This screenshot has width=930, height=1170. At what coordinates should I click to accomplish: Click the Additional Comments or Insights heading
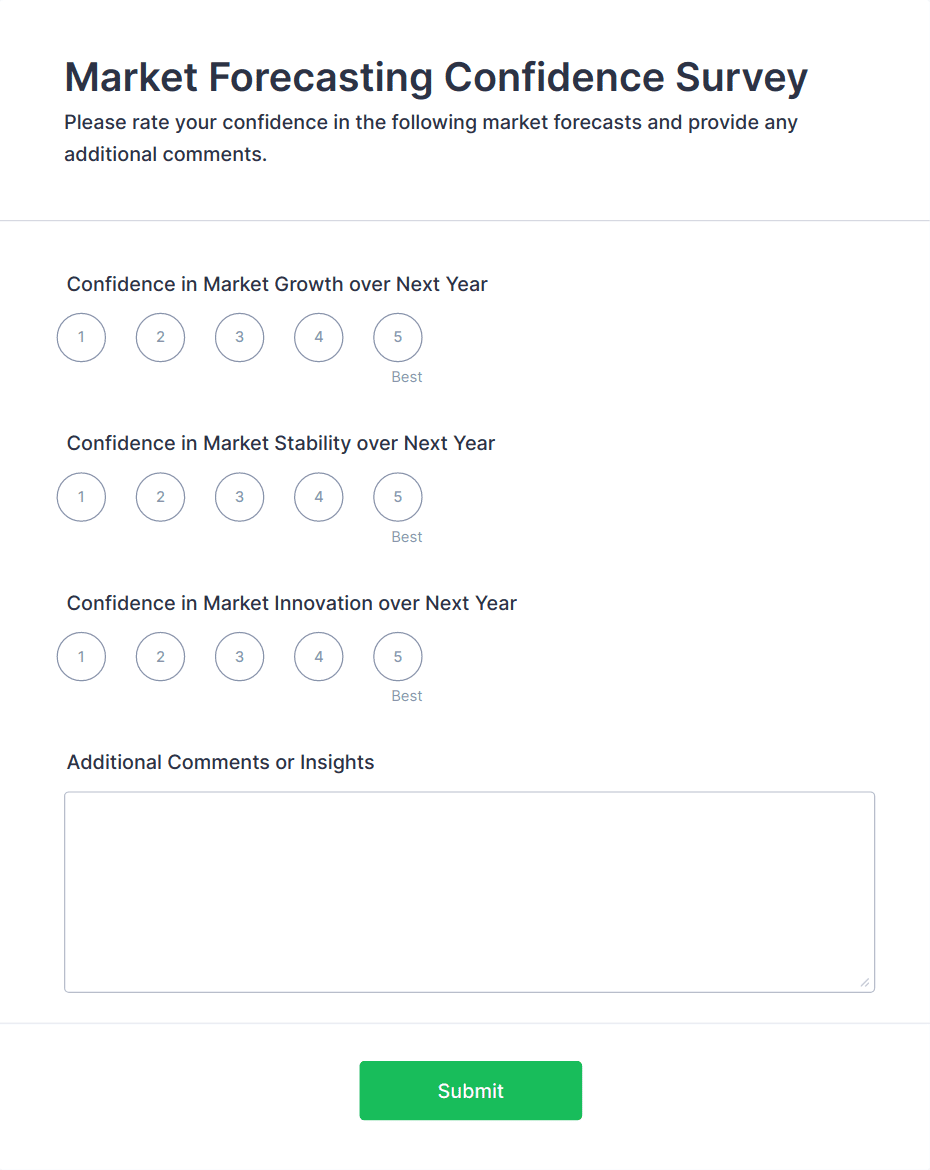(x=220, y=762)
